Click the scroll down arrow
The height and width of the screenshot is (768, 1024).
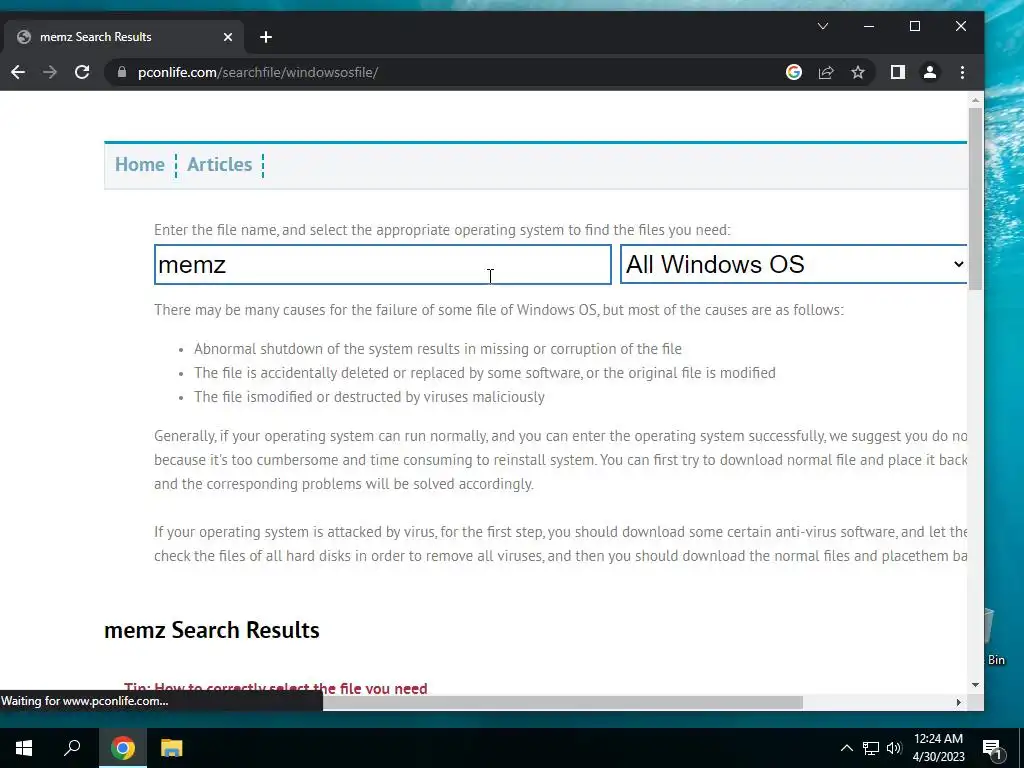click(975, 685)
